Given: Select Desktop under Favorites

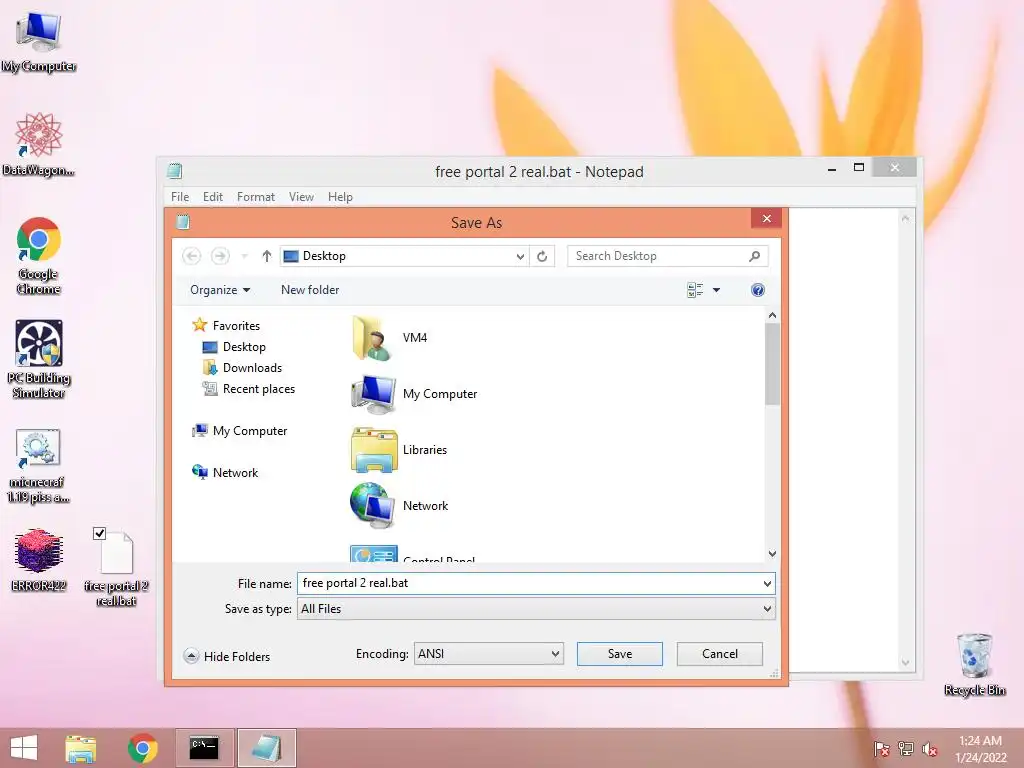Looking at the screenshot, I should 234,347.
